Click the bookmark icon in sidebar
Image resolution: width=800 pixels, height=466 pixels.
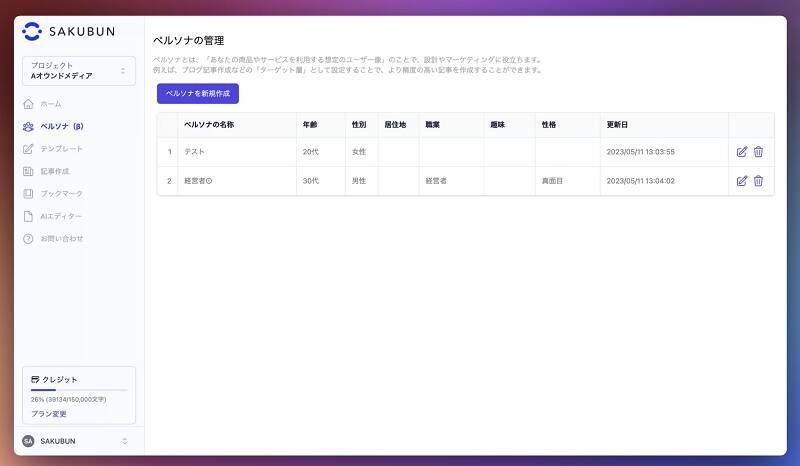click(x=28, y=193)
